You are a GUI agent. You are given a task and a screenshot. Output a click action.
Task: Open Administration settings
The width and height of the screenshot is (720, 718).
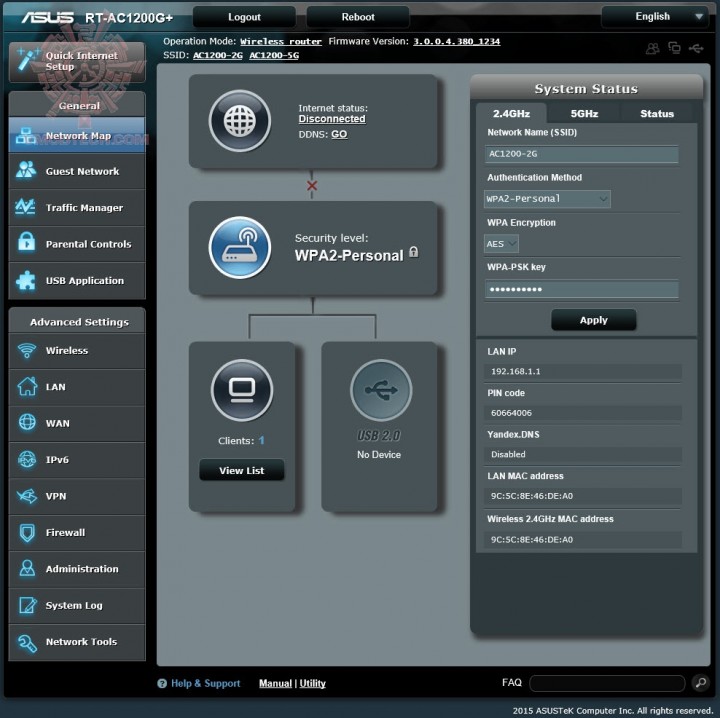77,569
